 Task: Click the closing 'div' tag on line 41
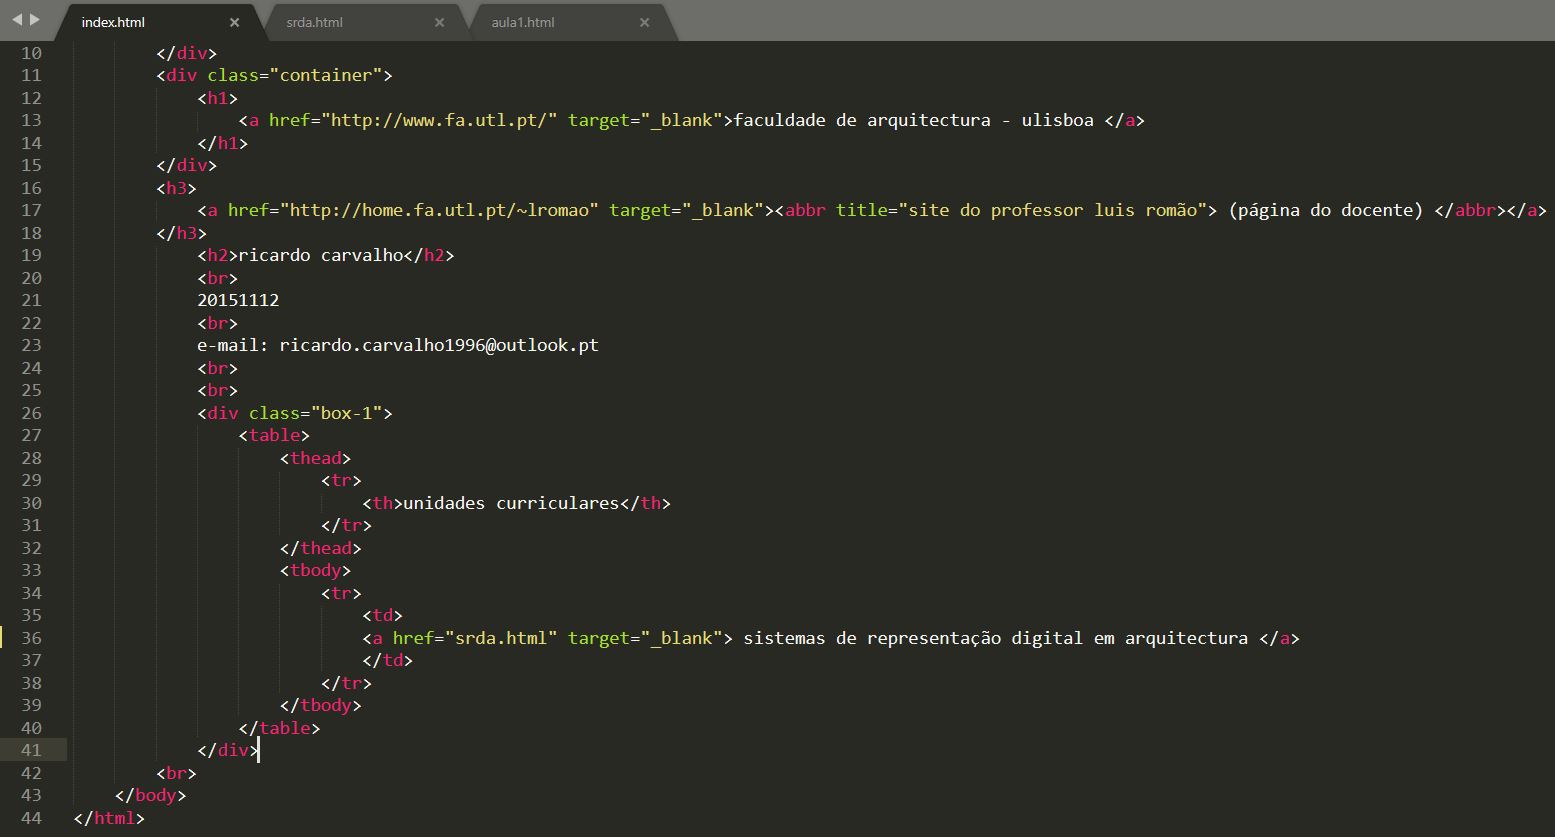(x=227, y=750)
